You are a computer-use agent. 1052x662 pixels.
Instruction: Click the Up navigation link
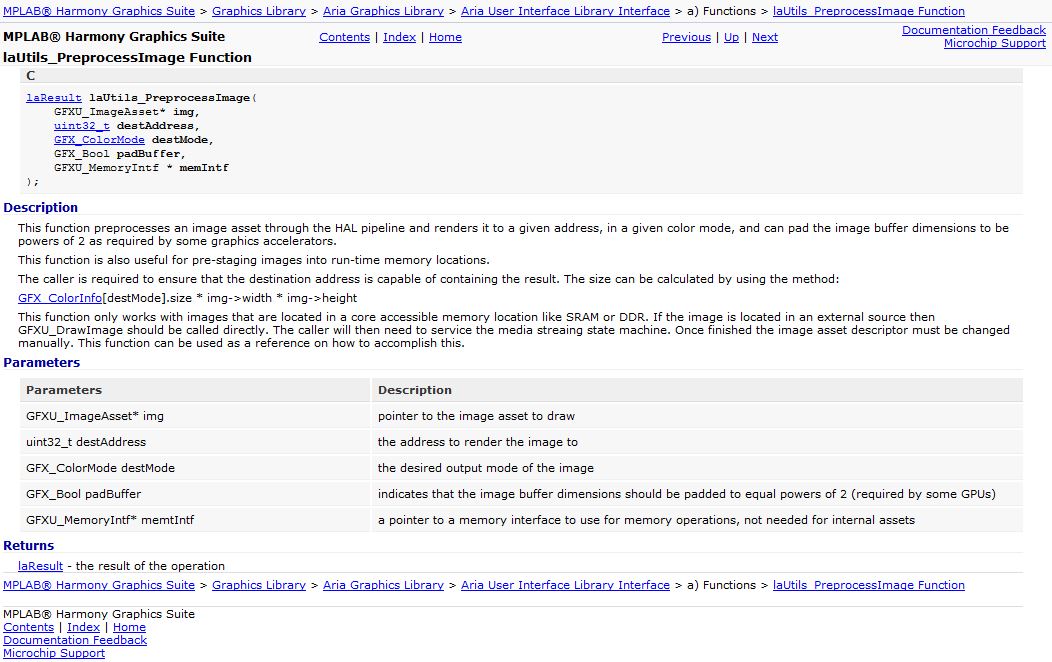[731, 37]
